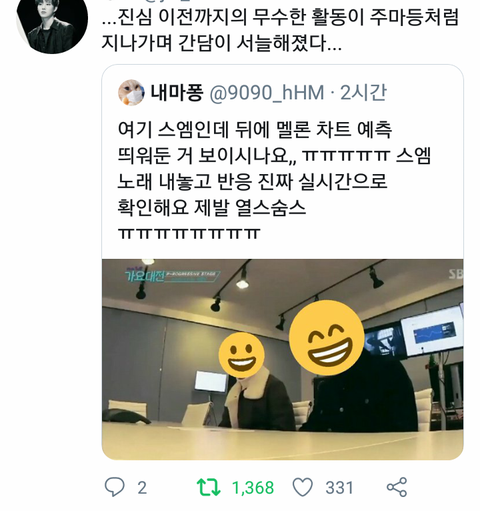Screen dimensions: 480x511
Task: Open the quoted tweet text about 멜론 차트
Action: tap(274, 181)
